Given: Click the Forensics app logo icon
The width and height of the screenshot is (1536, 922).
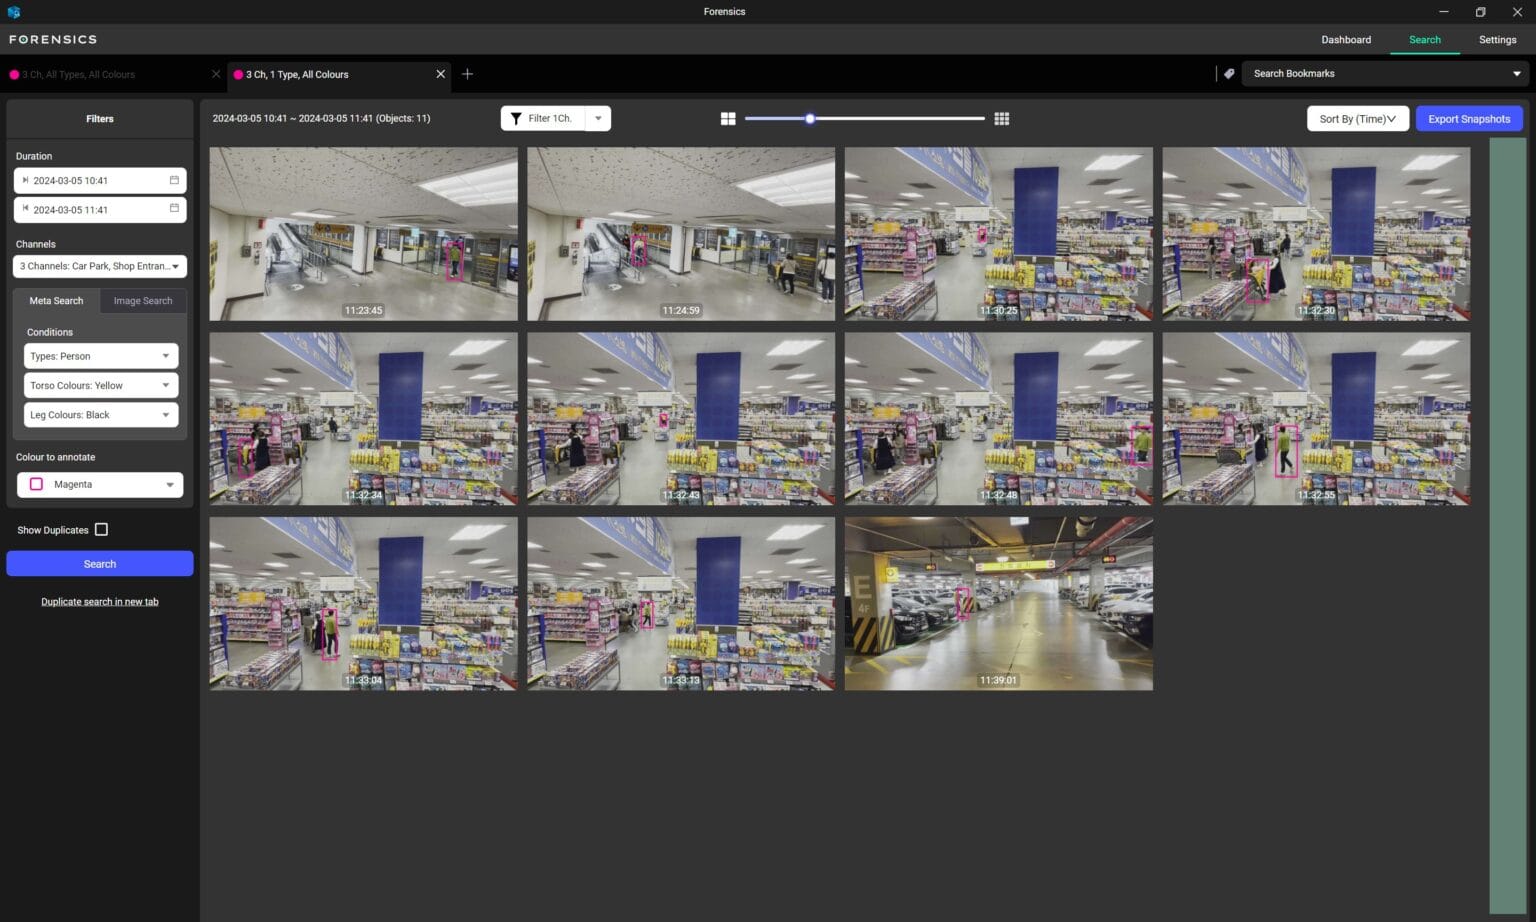Looking at the screenshot, I should pos(14,11).
